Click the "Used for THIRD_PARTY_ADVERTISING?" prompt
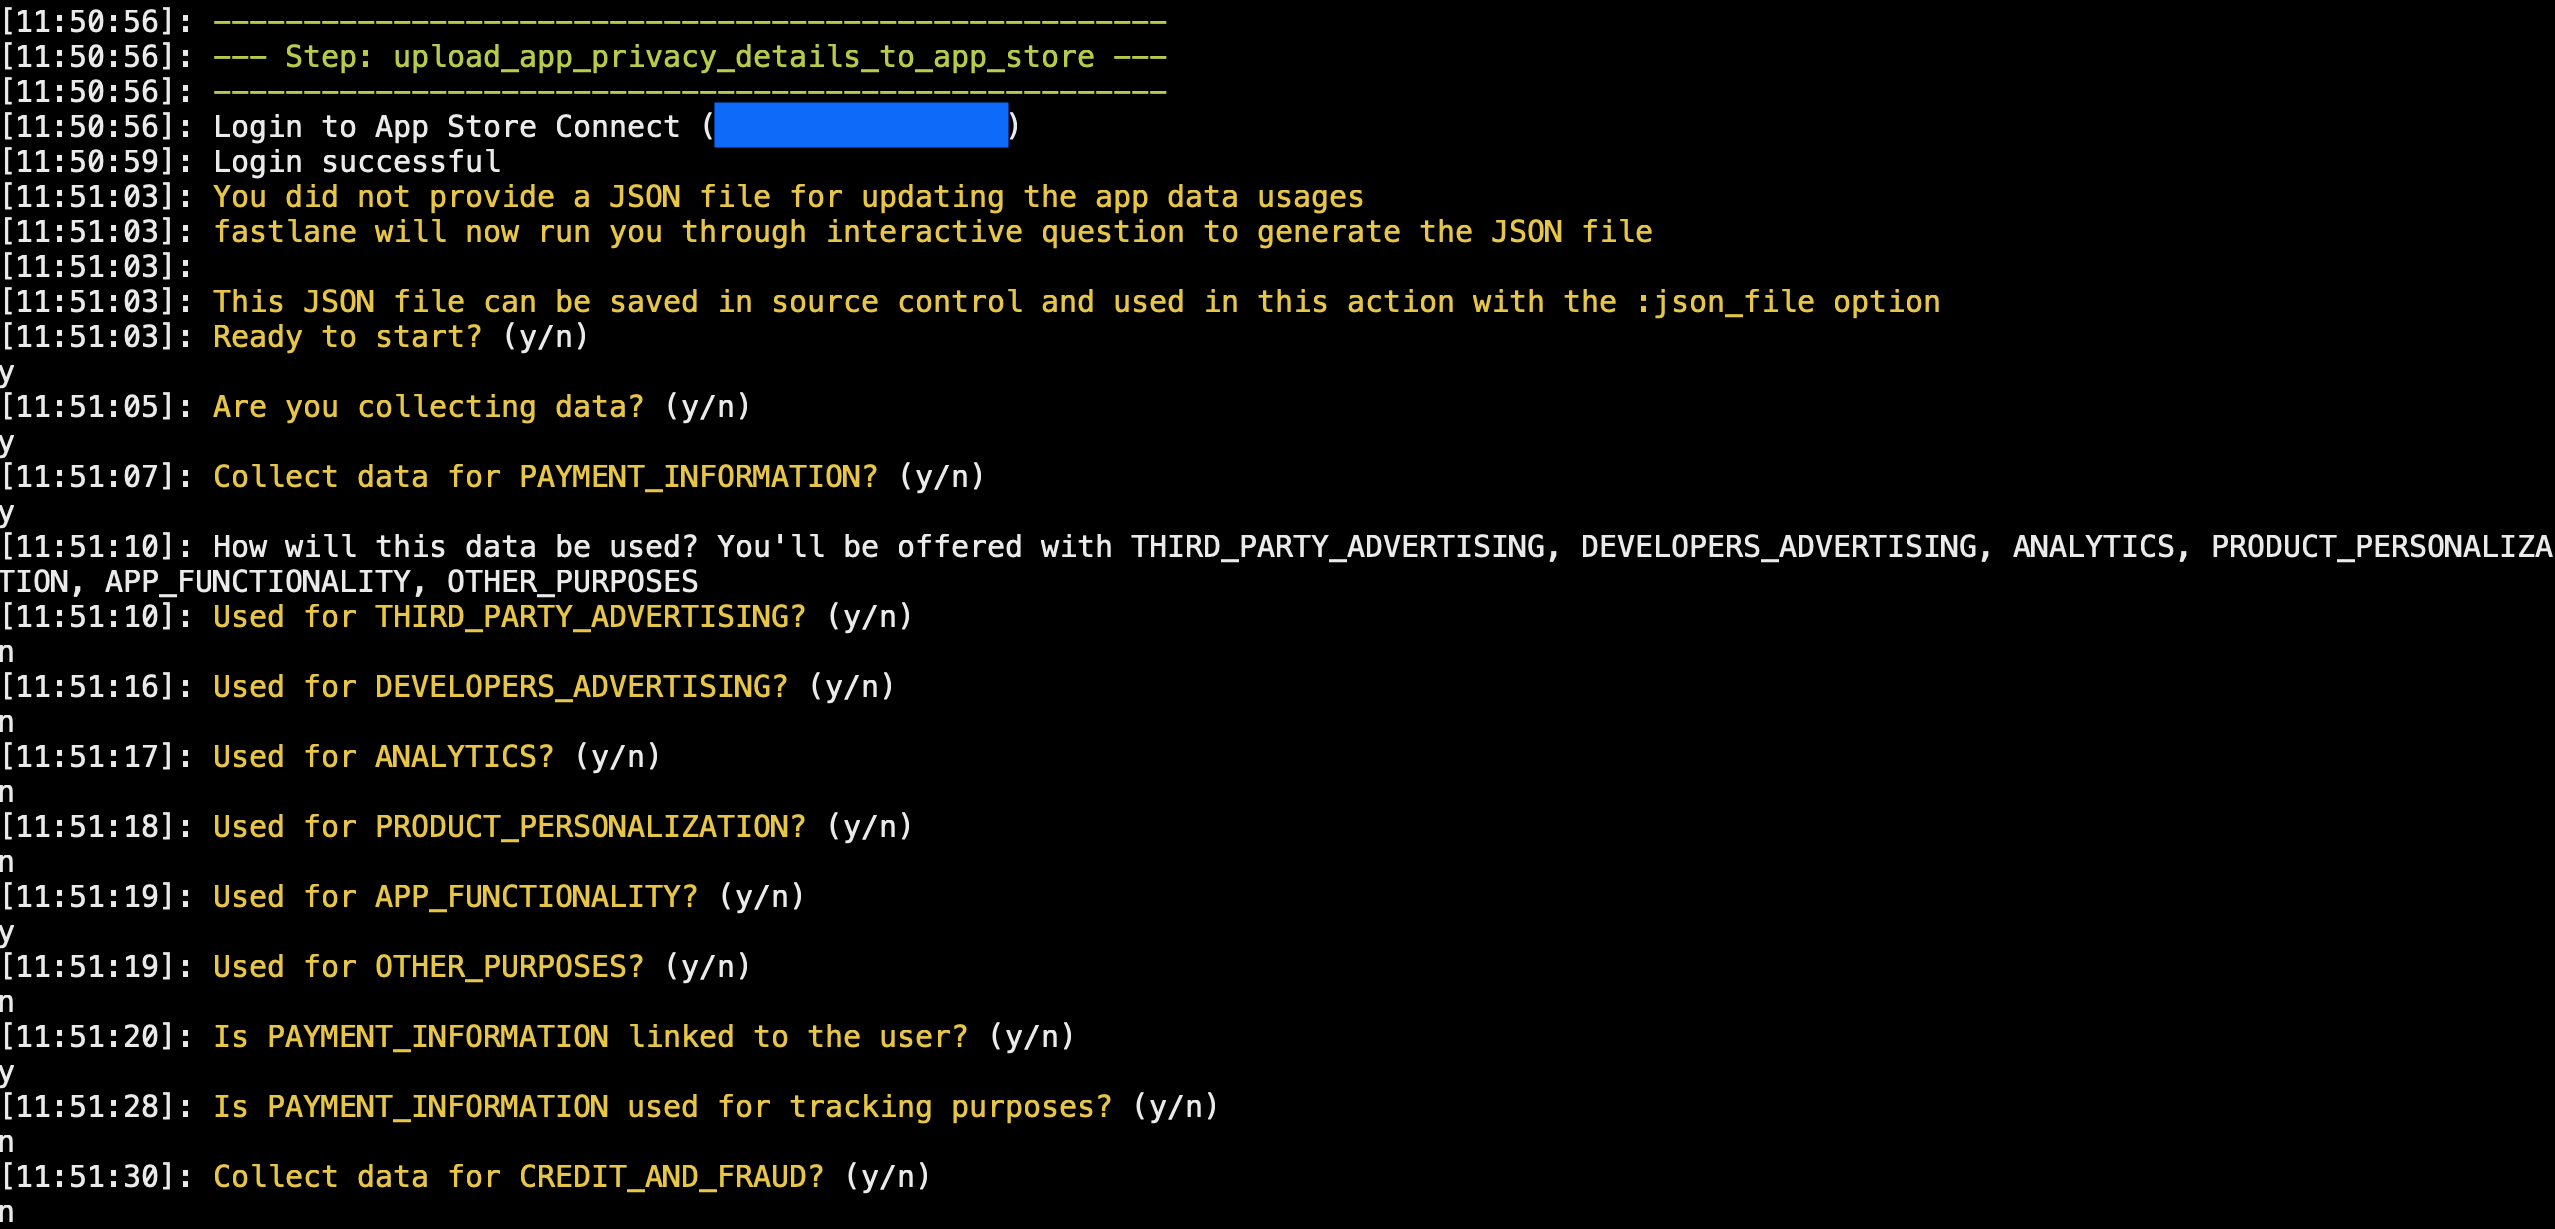 (x=562, y=617)
